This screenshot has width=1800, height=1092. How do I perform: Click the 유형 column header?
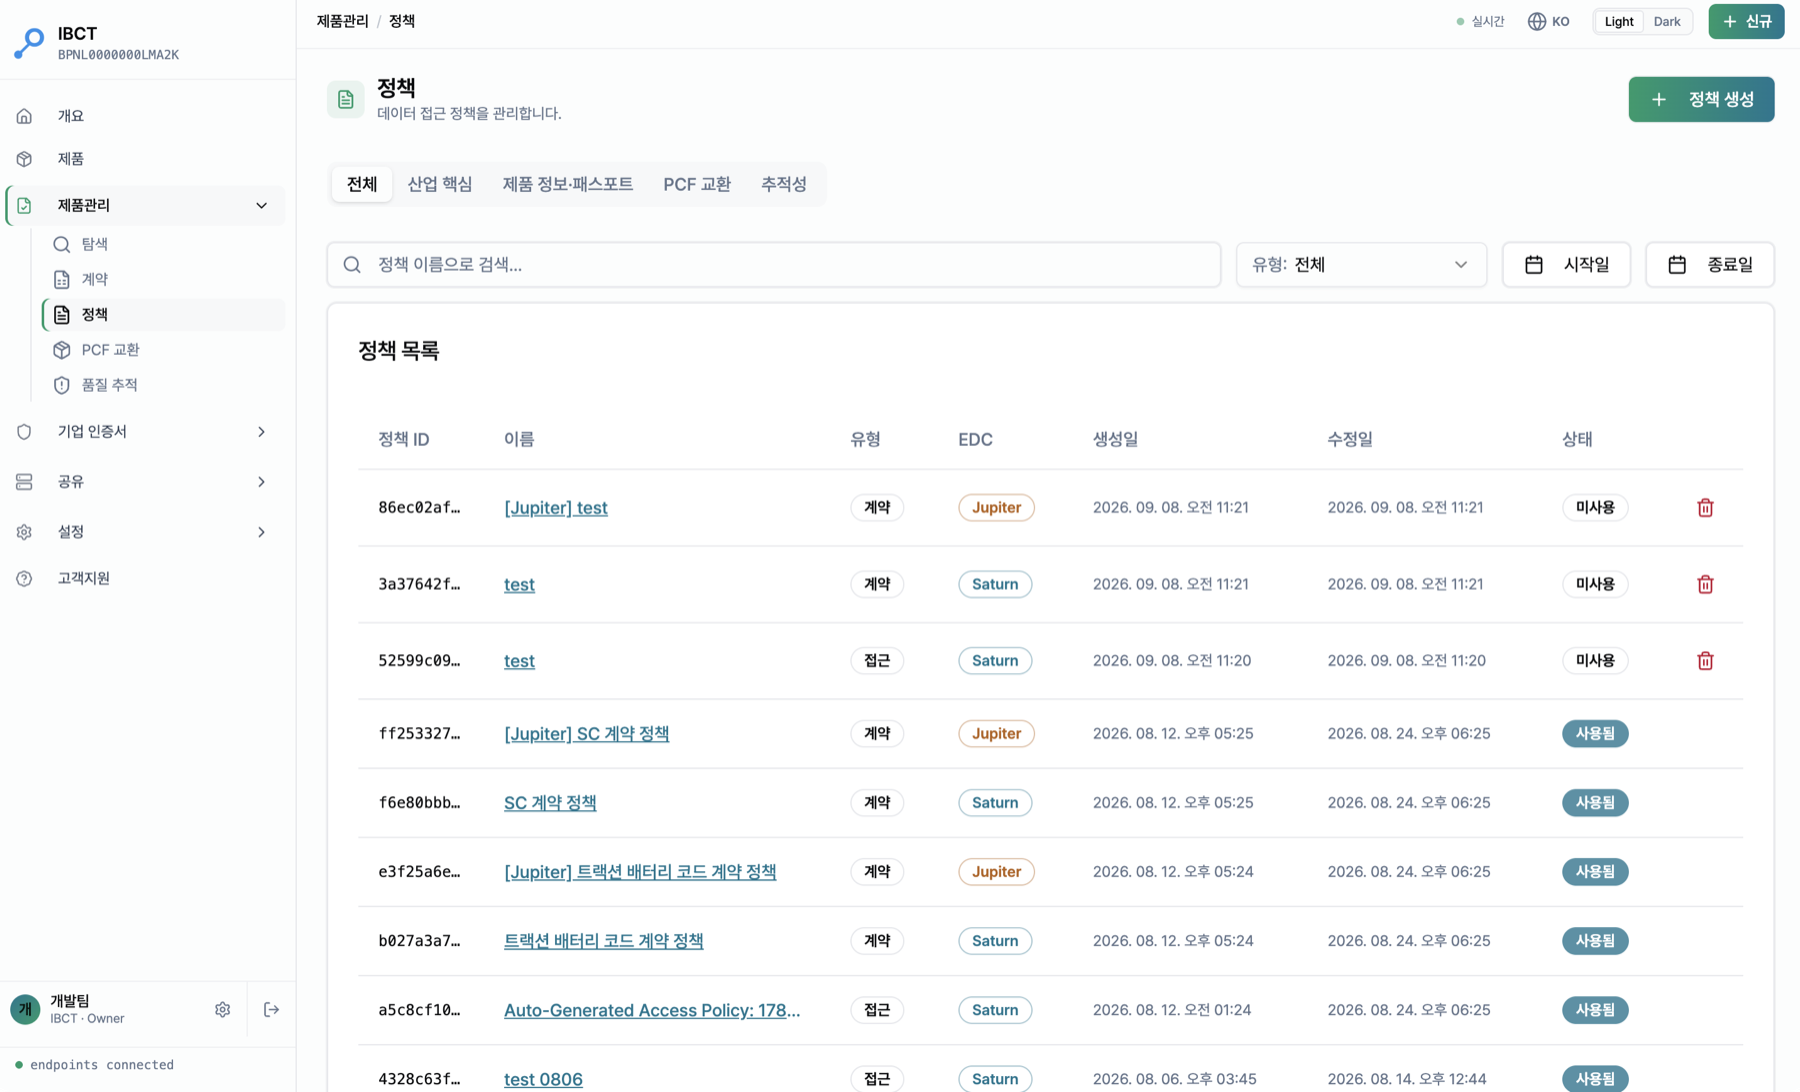pos(865,440)
